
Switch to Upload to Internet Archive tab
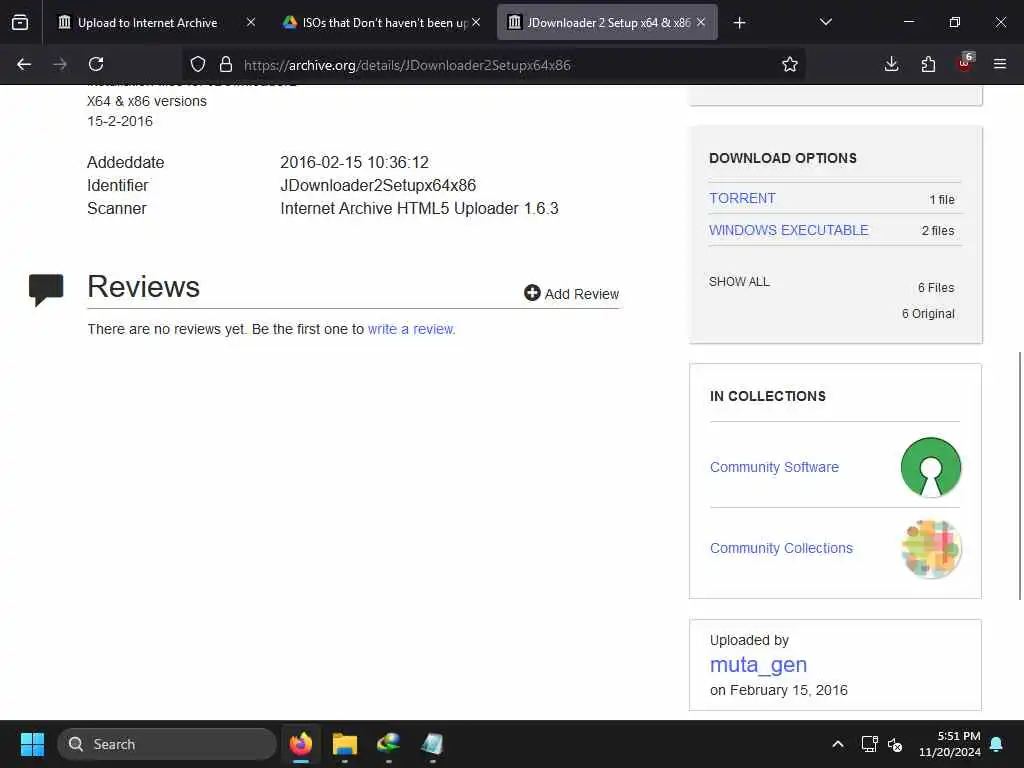pyautogui.click(x=147, y=23)
